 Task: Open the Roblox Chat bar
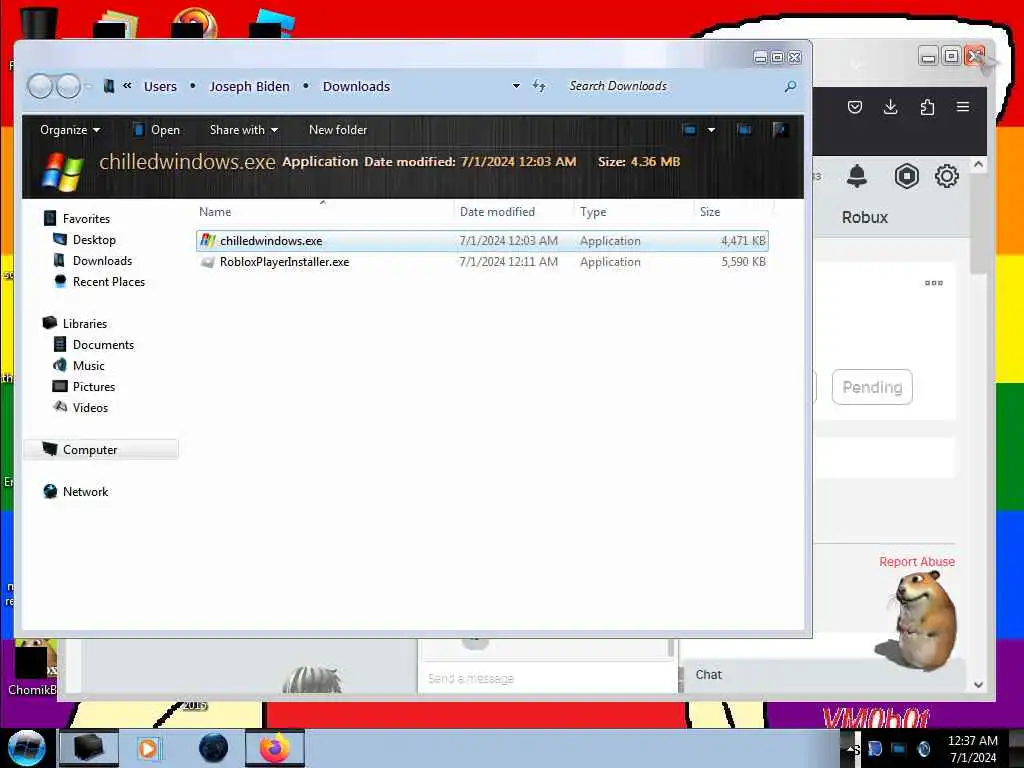[823, 675]
